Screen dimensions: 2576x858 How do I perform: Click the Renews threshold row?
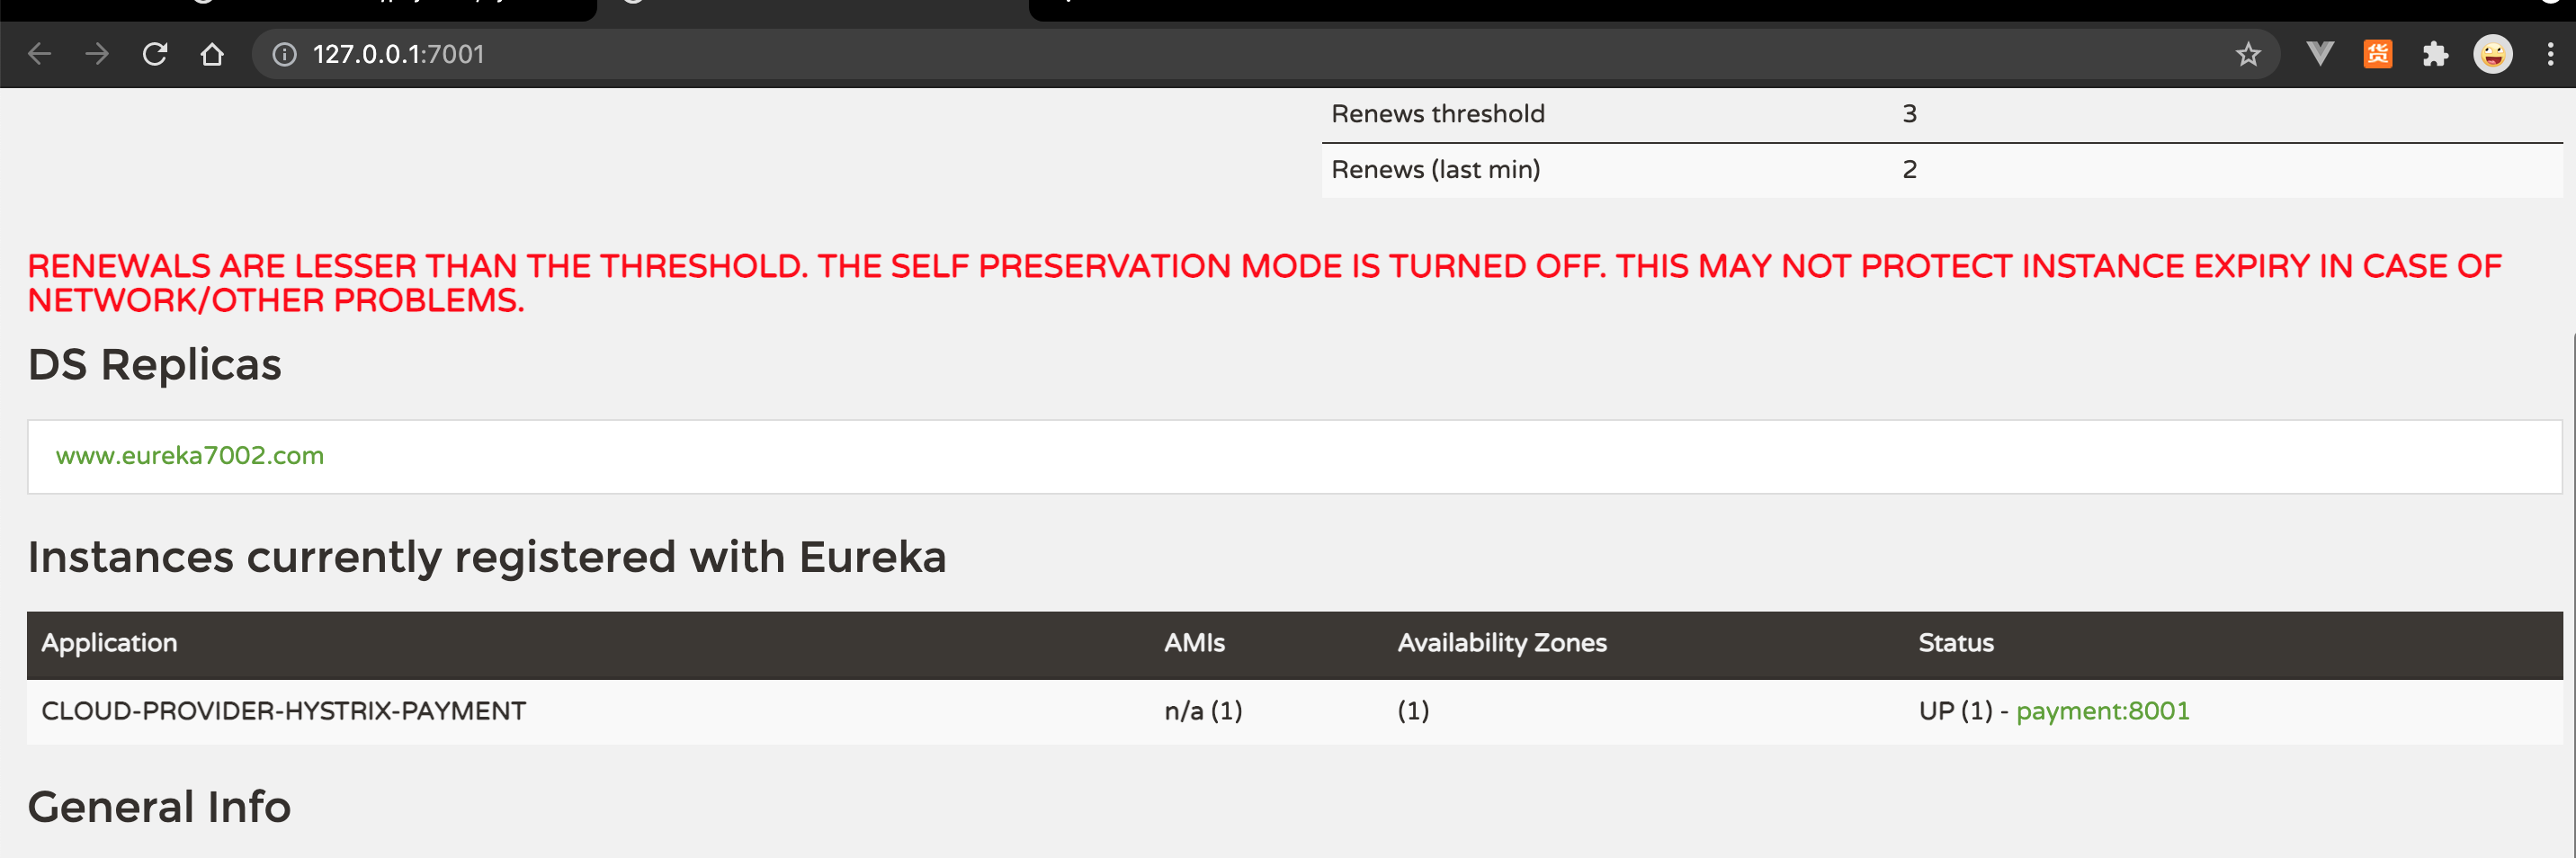tap(1941, 115)
